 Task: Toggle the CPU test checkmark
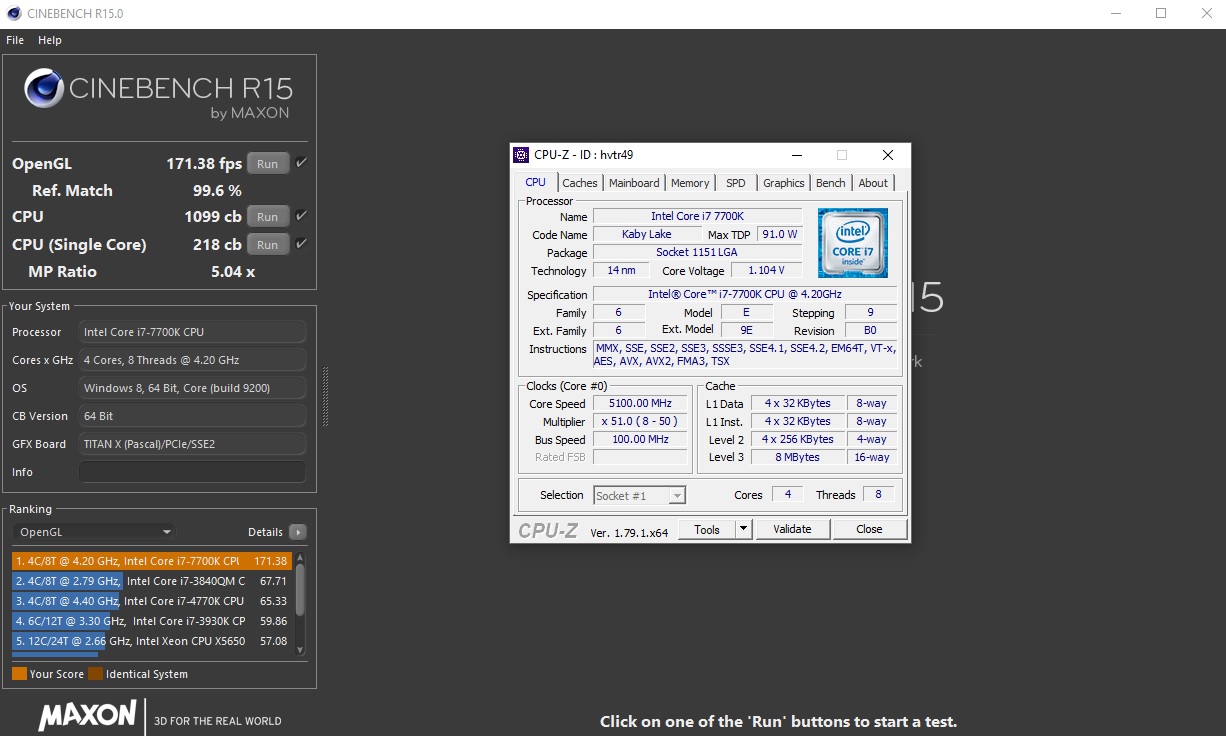tap(301, 216)
